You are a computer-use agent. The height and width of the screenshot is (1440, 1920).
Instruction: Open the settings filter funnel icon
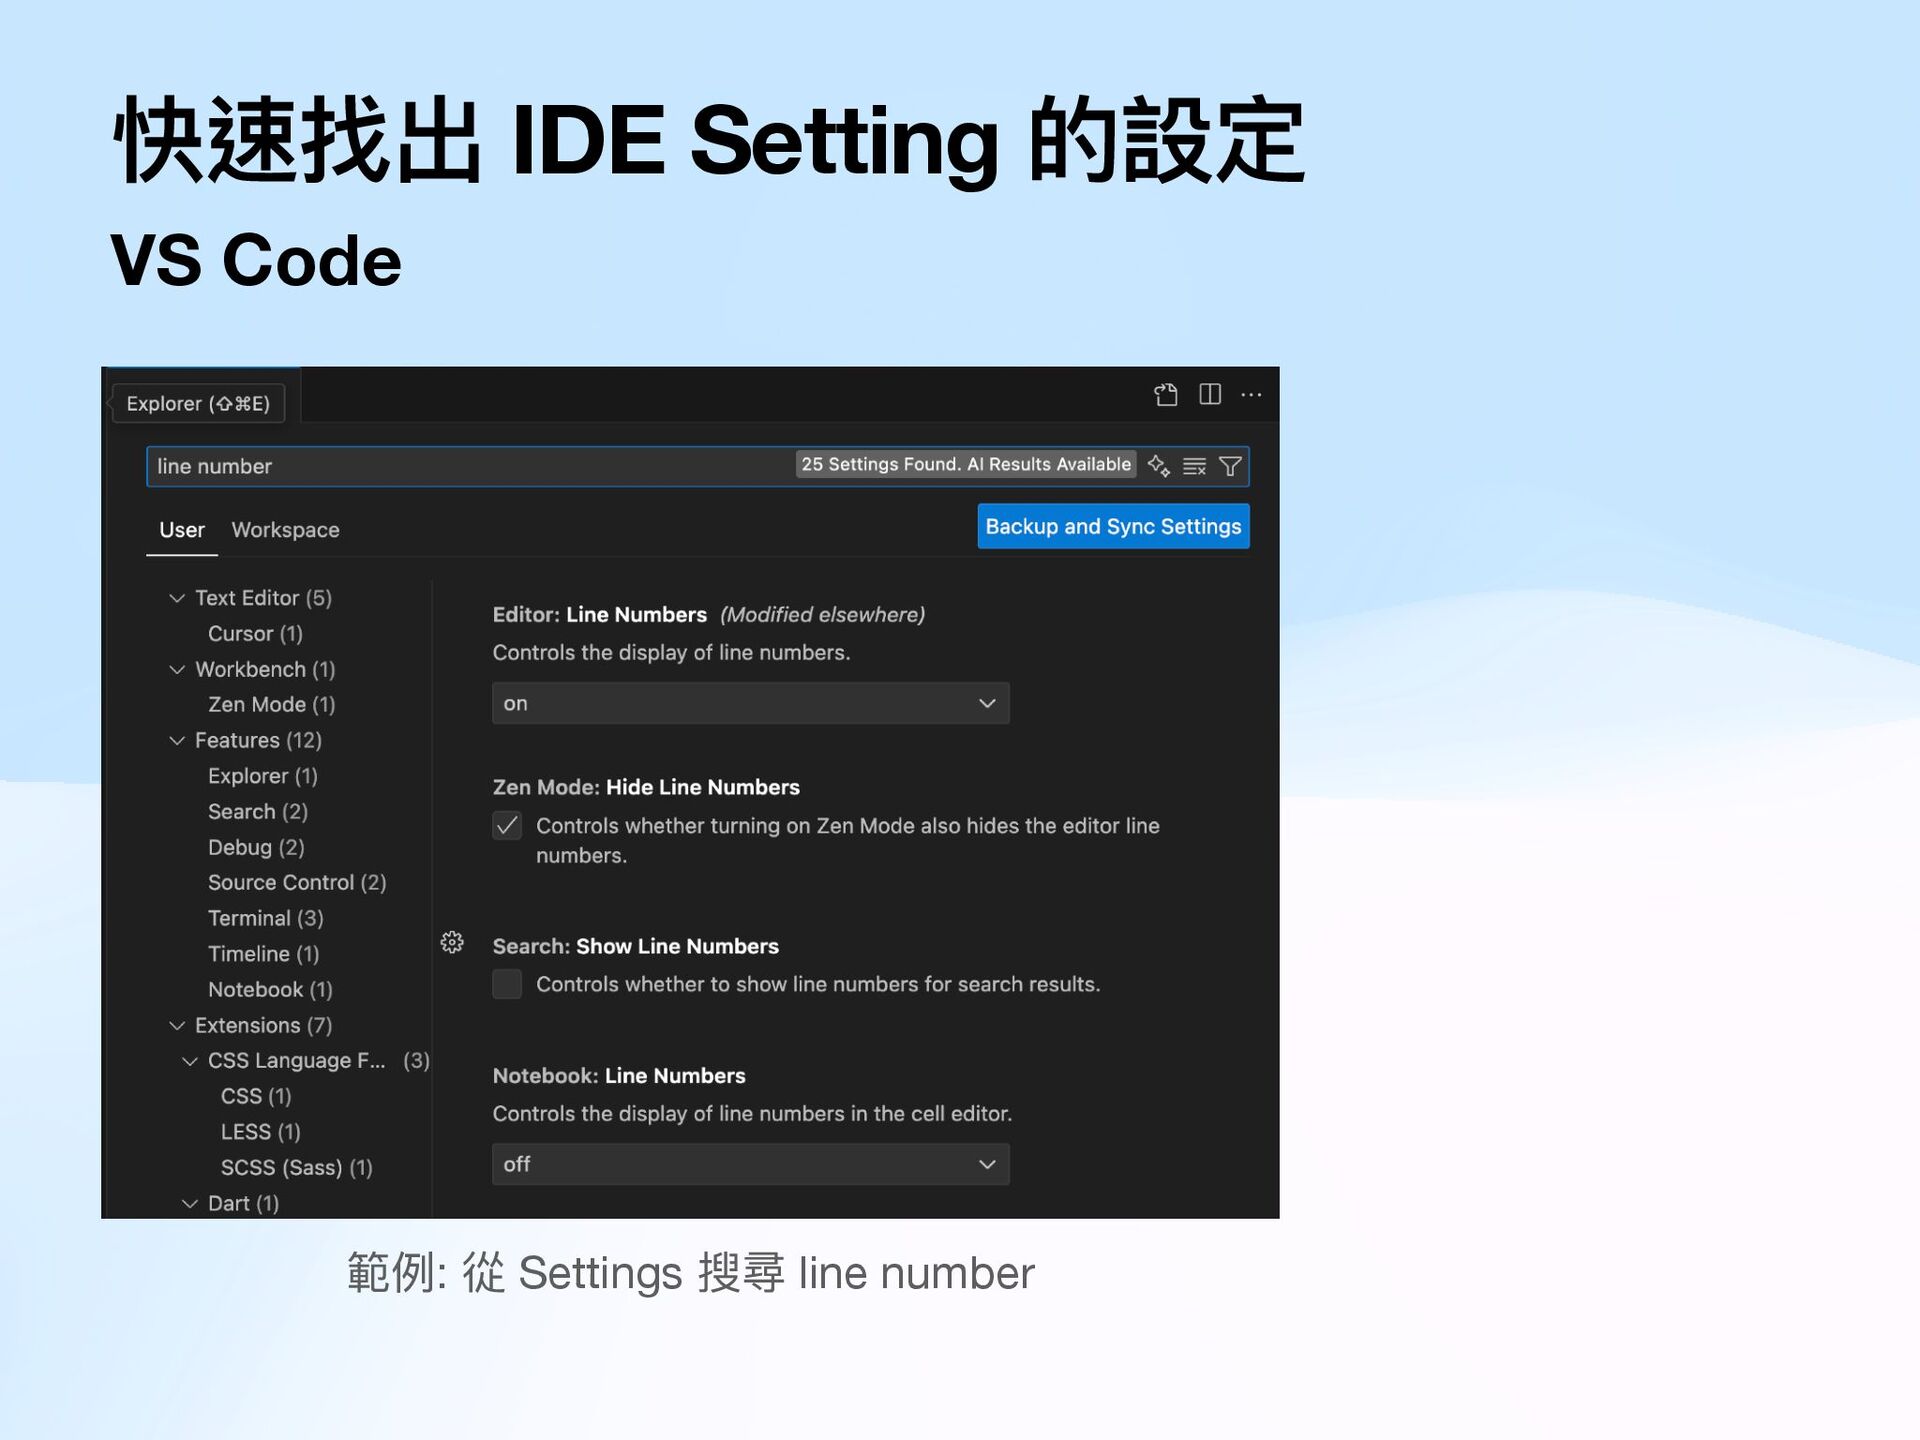[1231, 467]
